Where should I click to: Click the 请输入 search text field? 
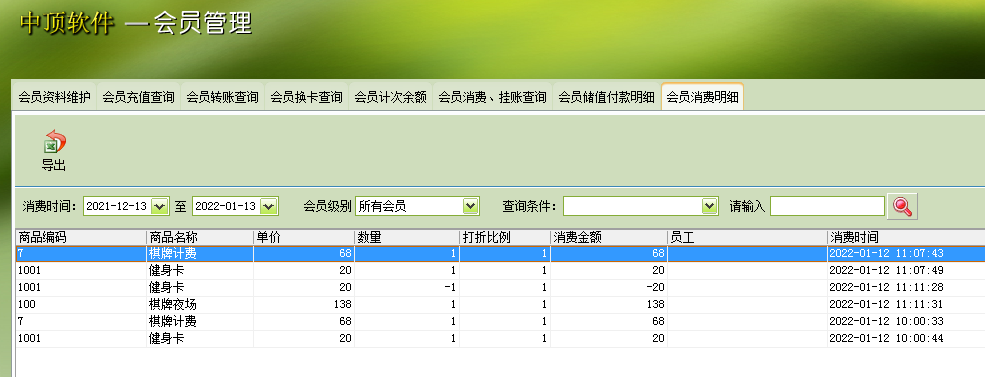pyautogui.click(x=827, y=206)
